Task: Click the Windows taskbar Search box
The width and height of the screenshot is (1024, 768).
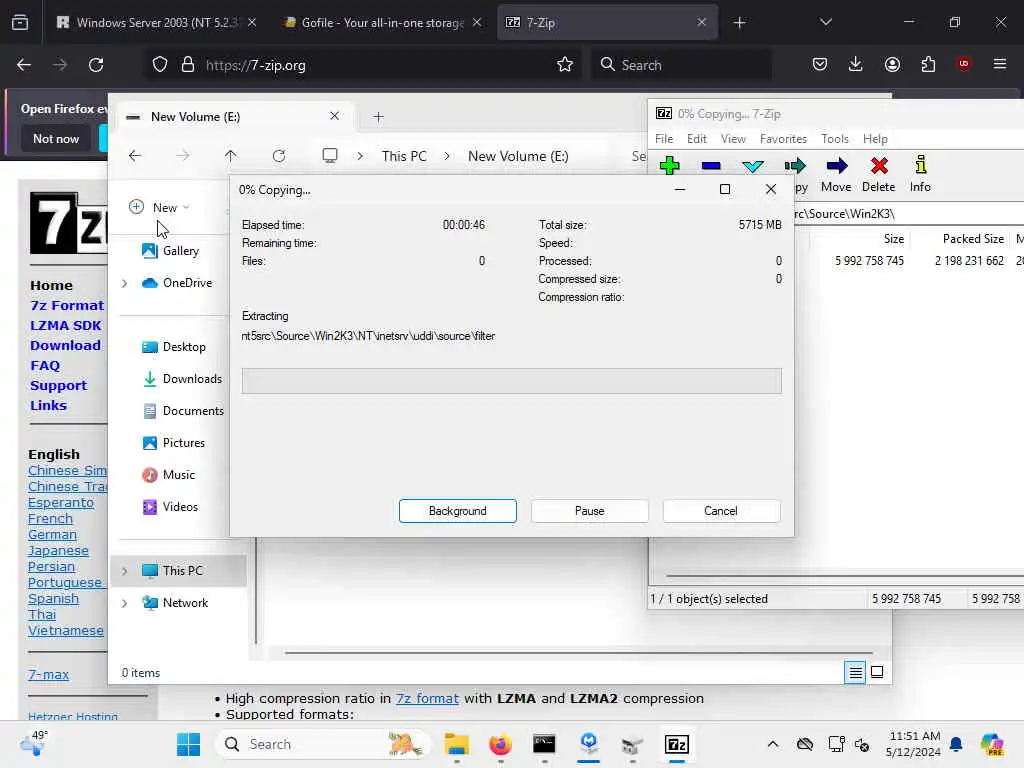Action: coord(323,744)
